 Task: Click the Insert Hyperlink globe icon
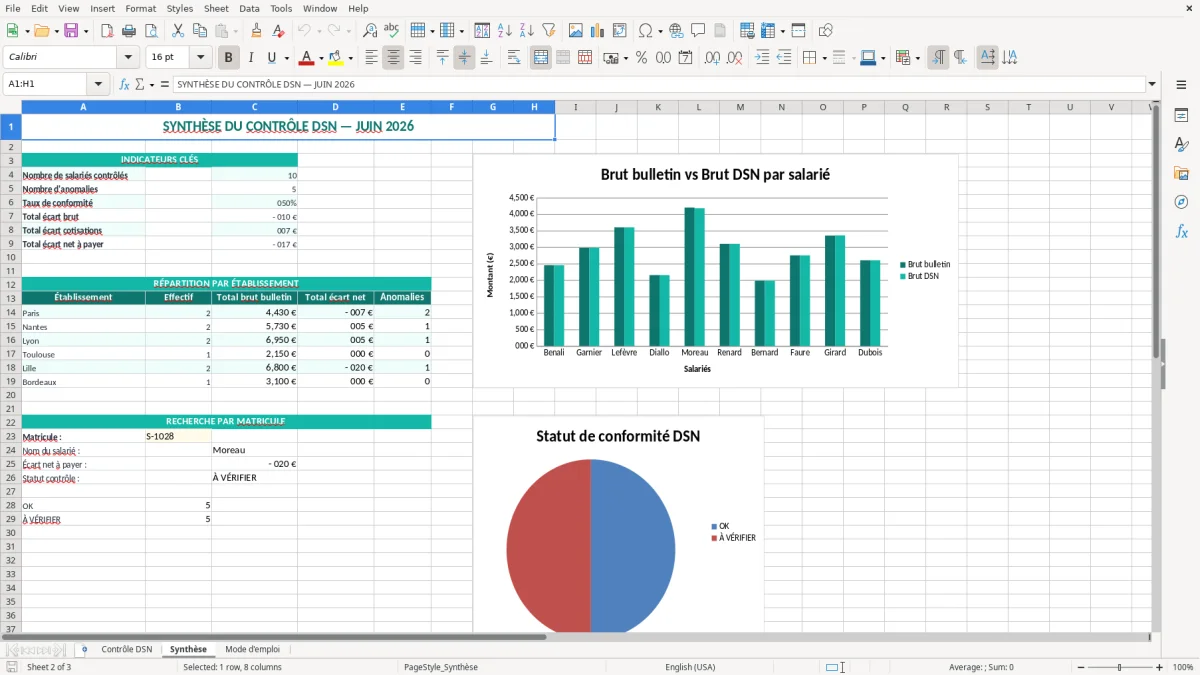[x=676, y=31]
